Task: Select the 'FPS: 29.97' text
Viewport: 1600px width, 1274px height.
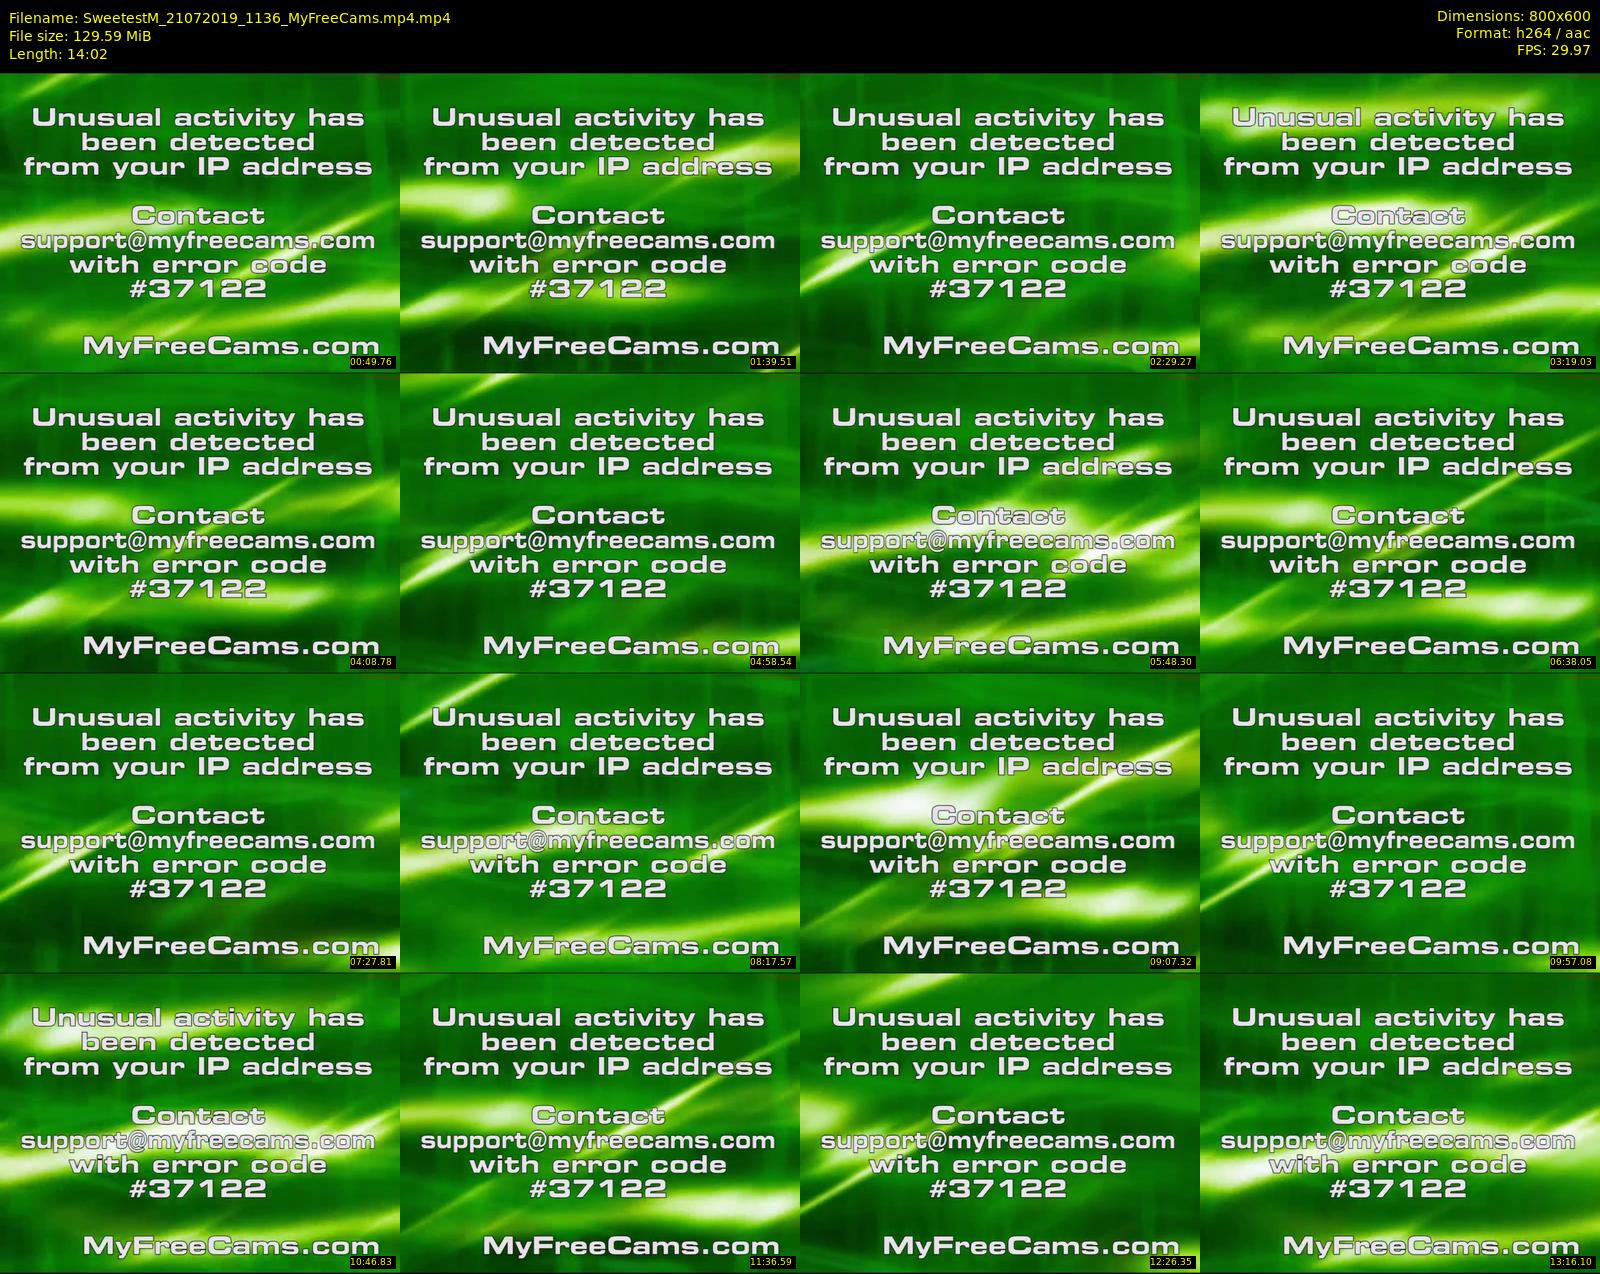Action: 1553,50
